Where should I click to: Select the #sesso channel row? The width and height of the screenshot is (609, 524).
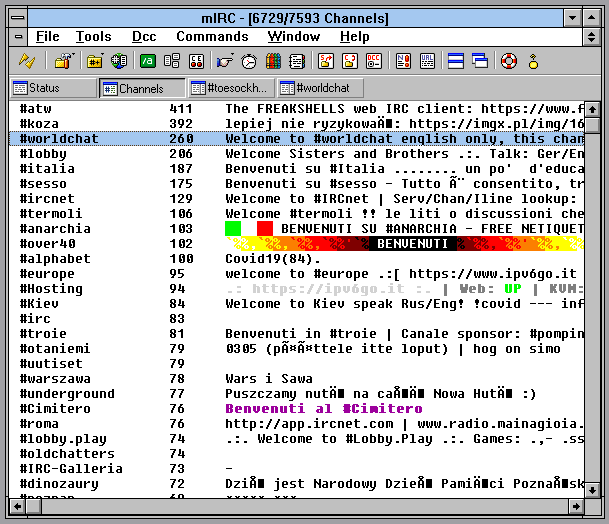pyautogui.click(x=297, y=184)
